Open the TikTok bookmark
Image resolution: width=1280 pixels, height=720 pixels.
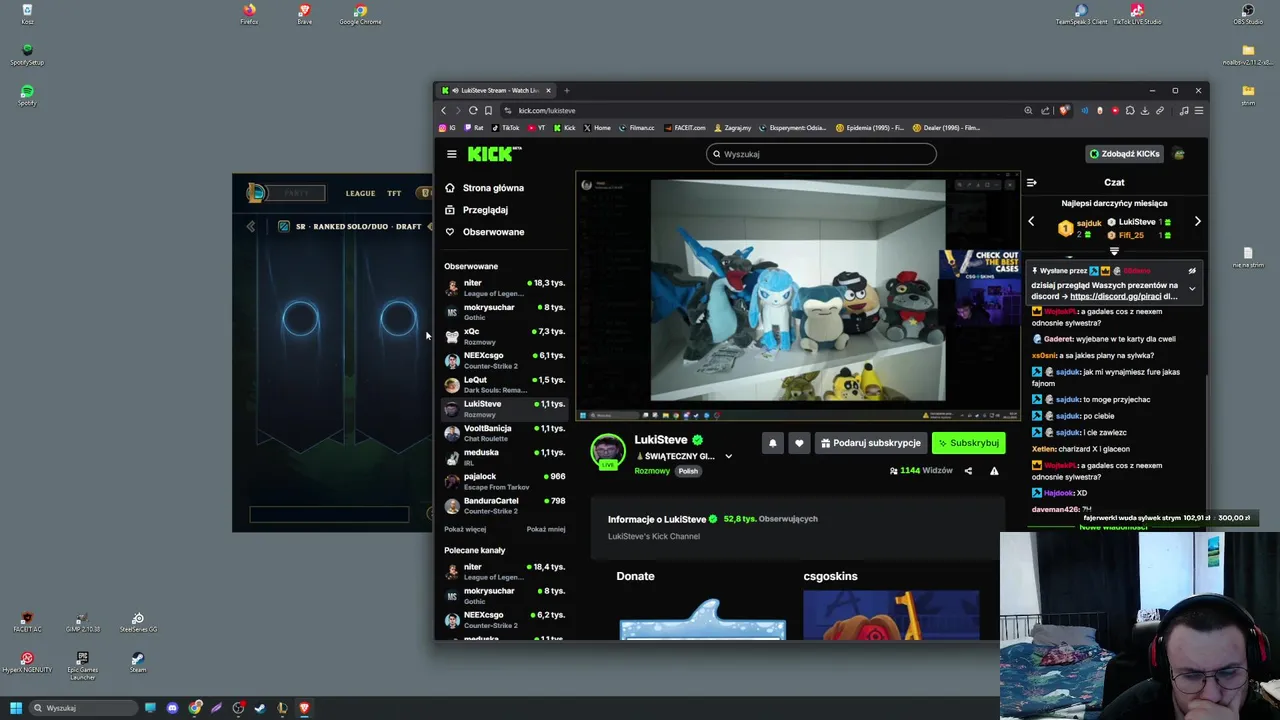[x=505, y=128]
